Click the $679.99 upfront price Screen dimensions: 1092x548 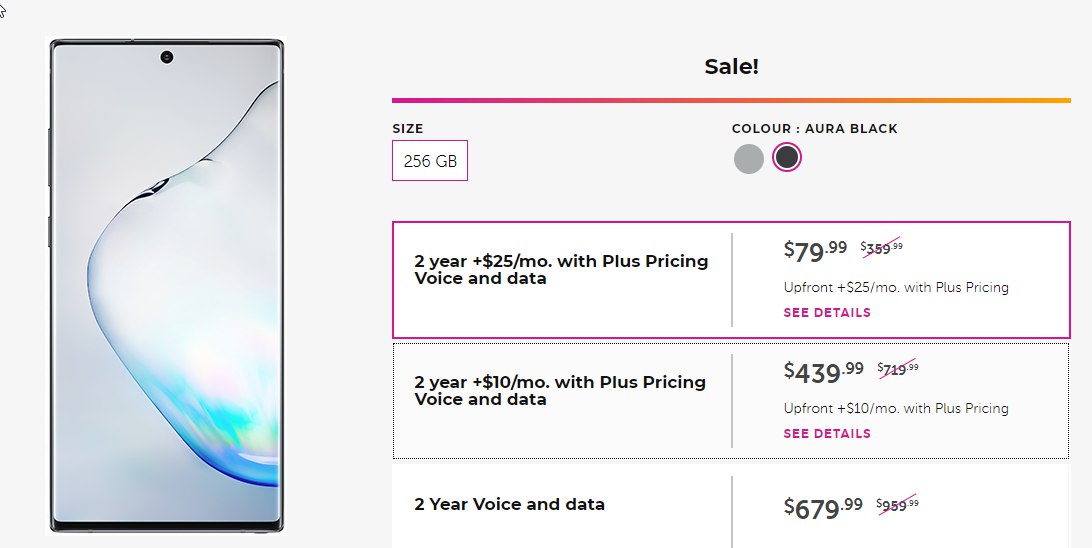[823, 508]
